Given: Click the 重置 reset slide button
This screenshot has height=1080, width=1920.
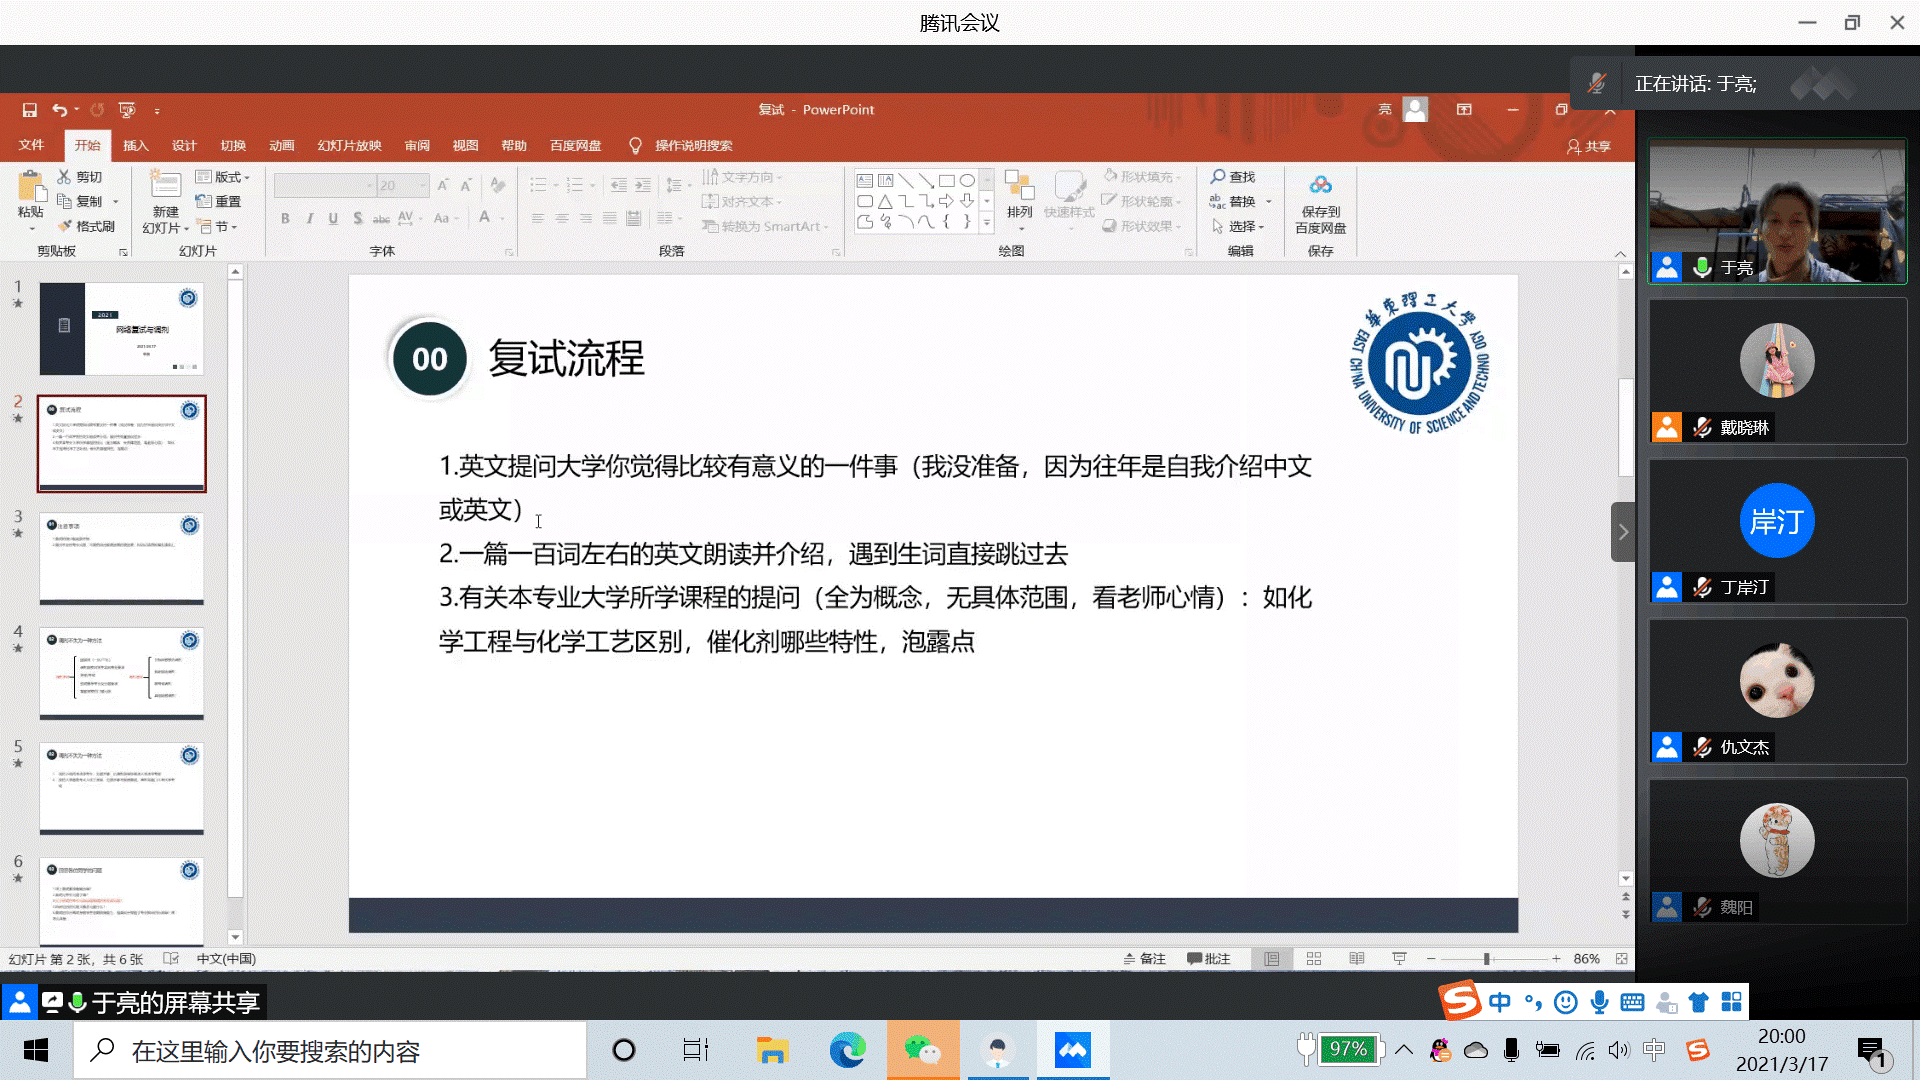Looking at the screenshot, I should [218, 202].
